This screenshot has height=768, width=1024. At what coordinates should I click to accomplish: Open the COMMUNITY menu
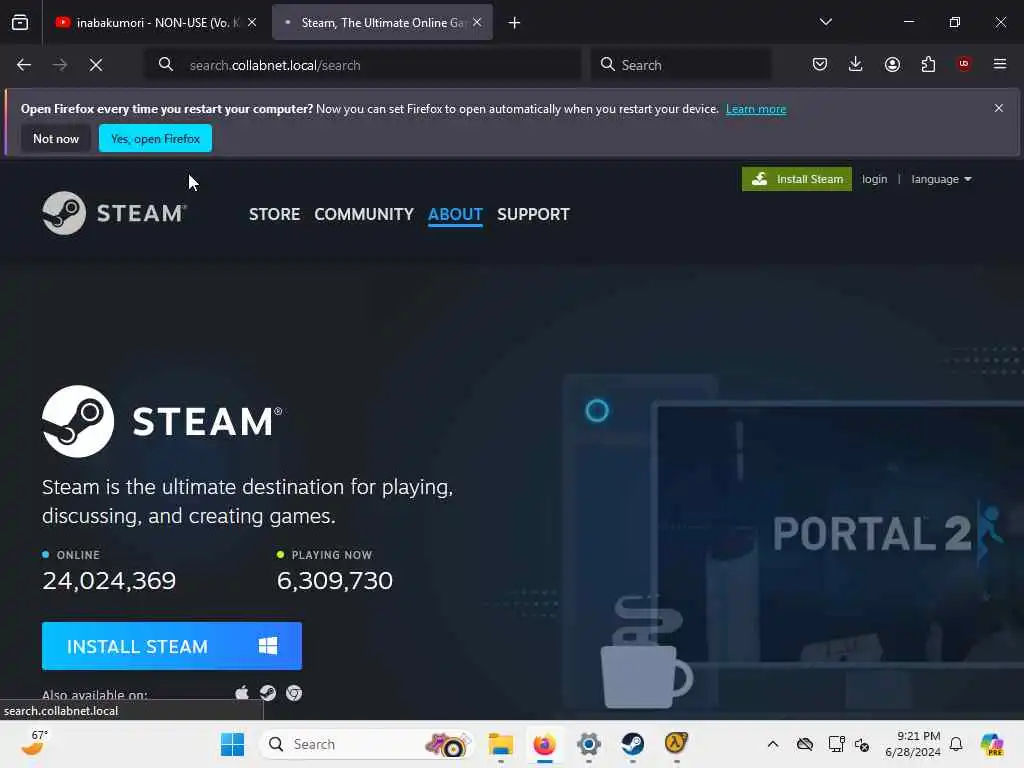click(x=364, y=214)
